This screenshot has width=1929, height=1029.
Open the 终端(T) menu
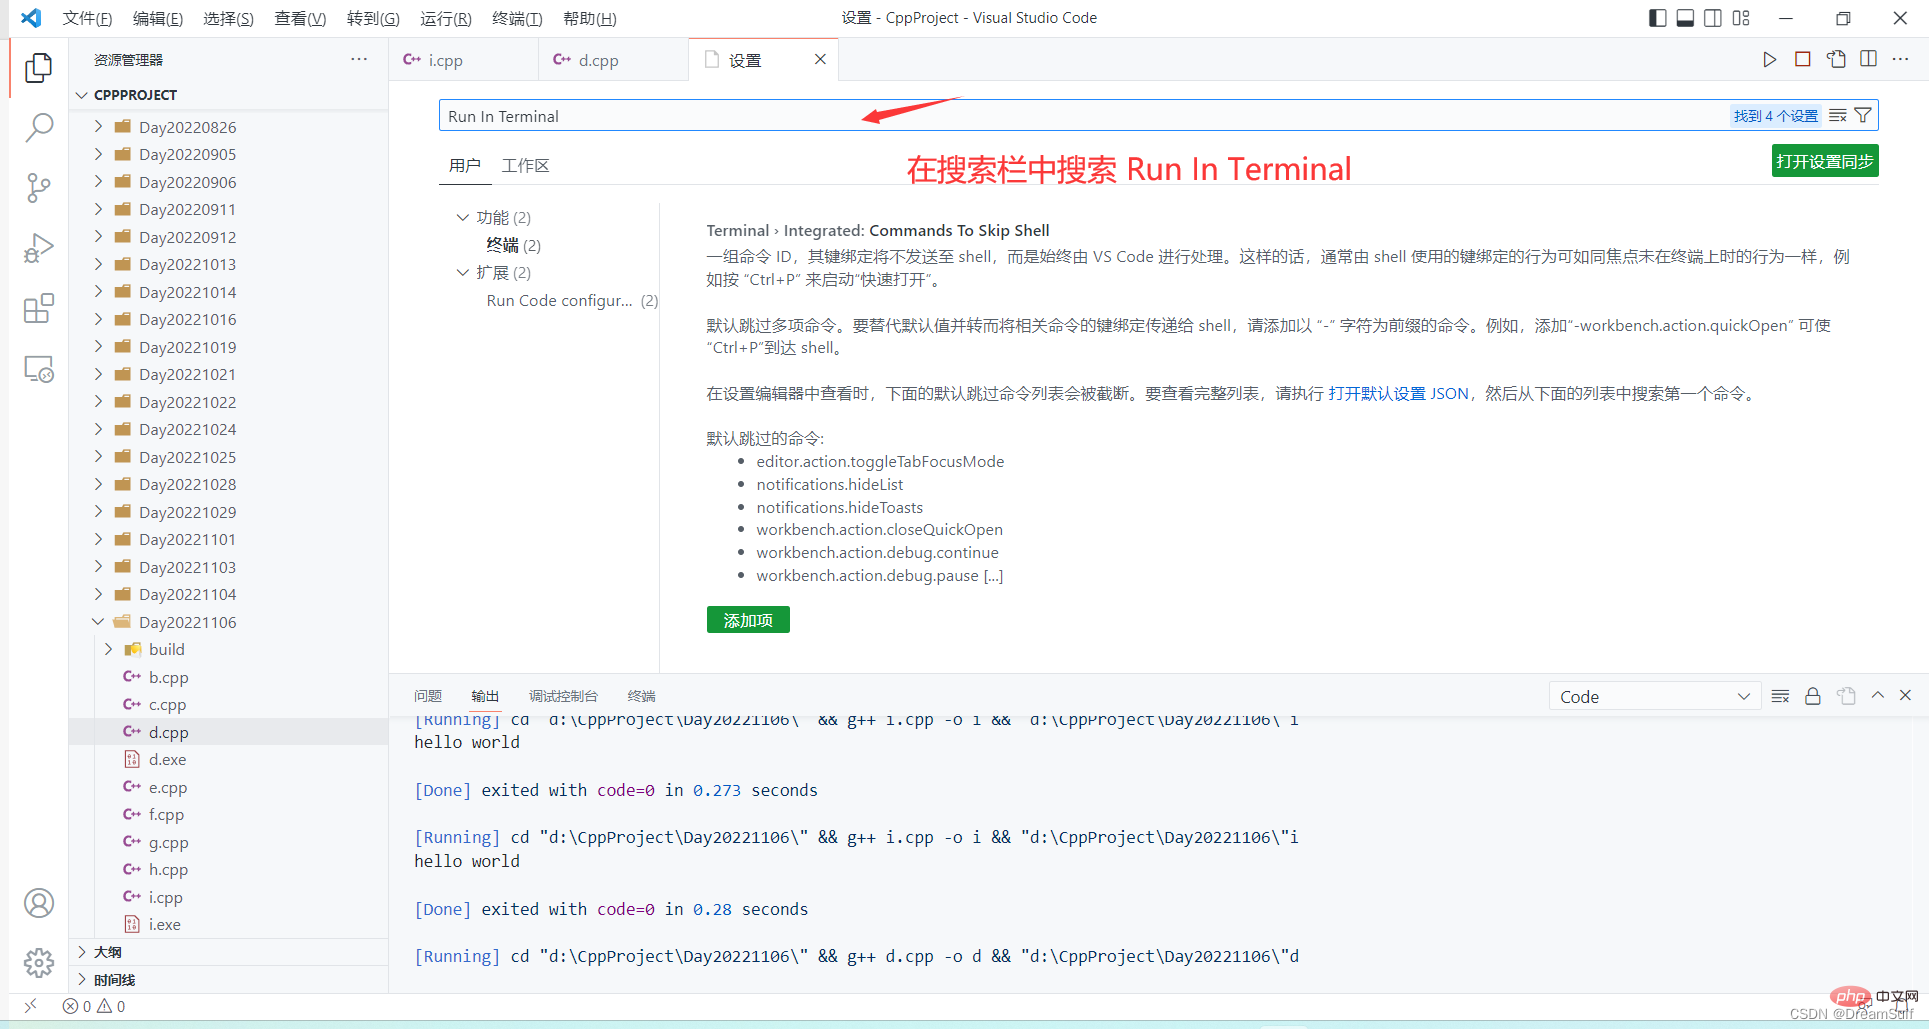517,18
